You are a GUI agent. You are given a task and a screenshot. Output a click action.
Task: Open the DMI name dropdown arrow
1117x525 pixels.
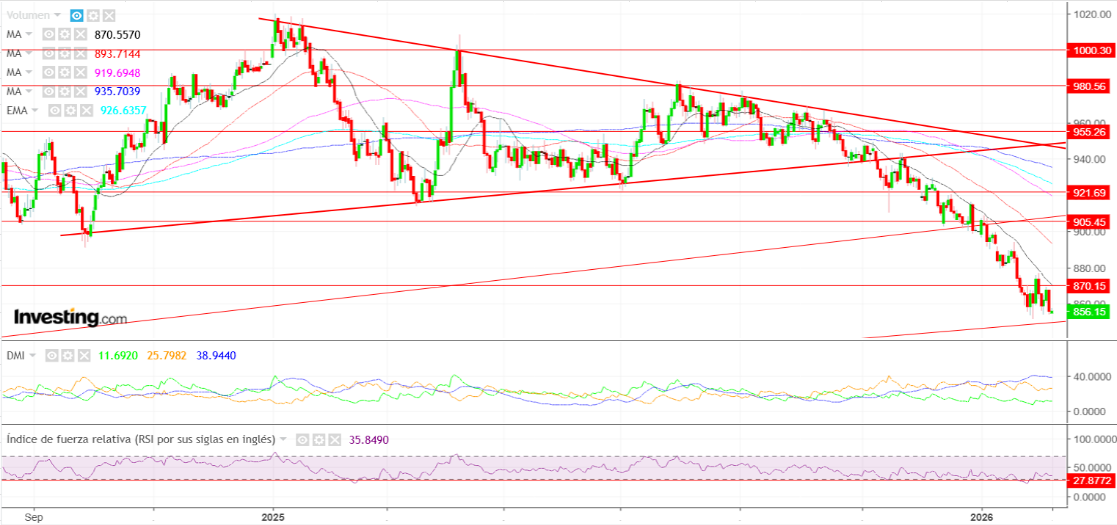[x=32, y=355]
